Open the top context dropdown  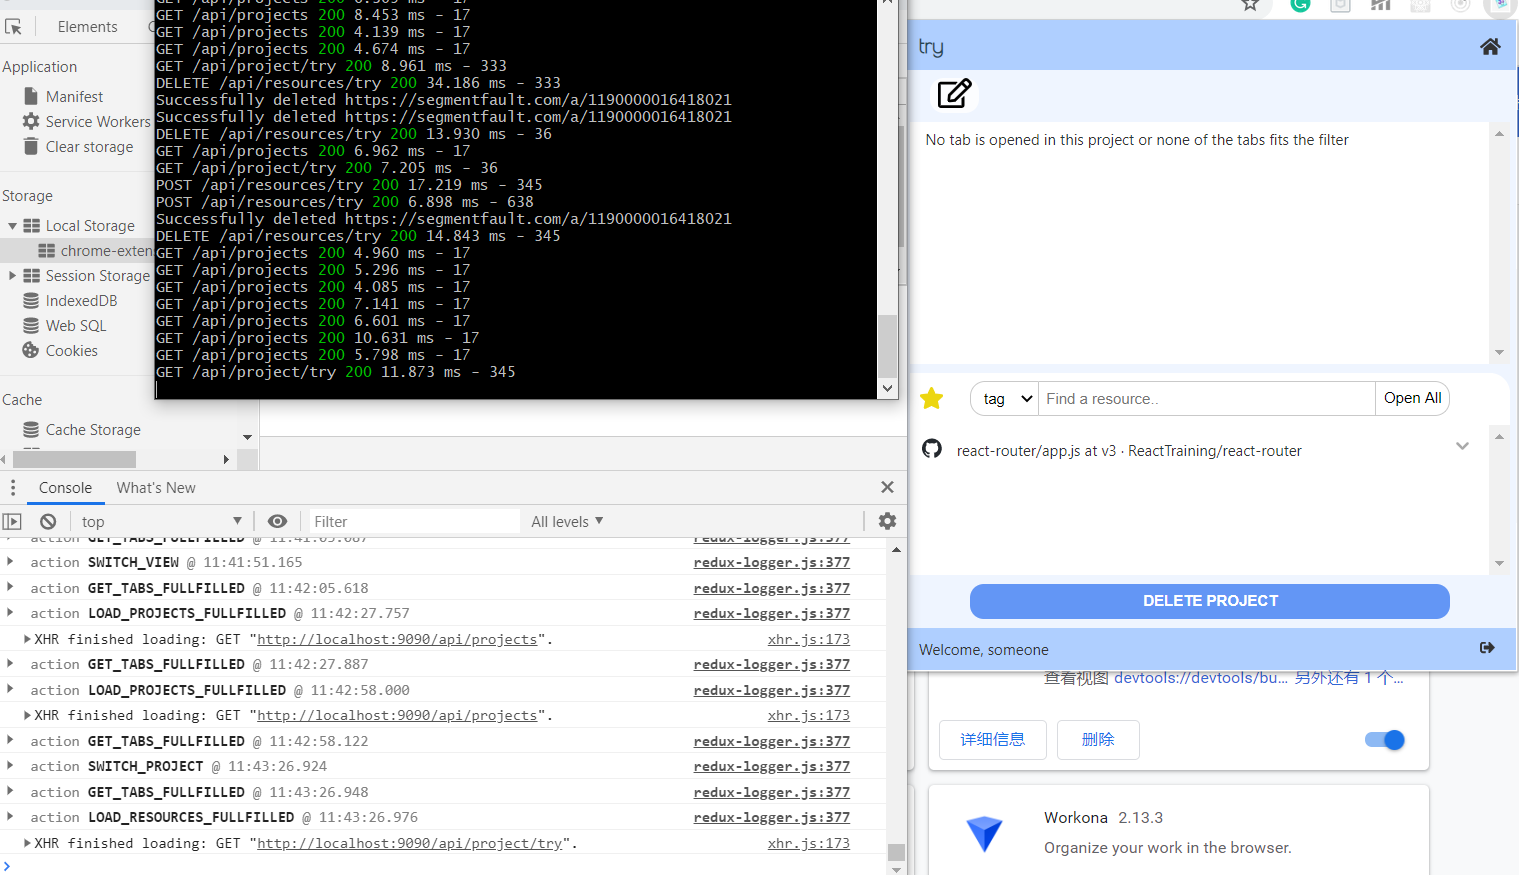coord(161,521)
